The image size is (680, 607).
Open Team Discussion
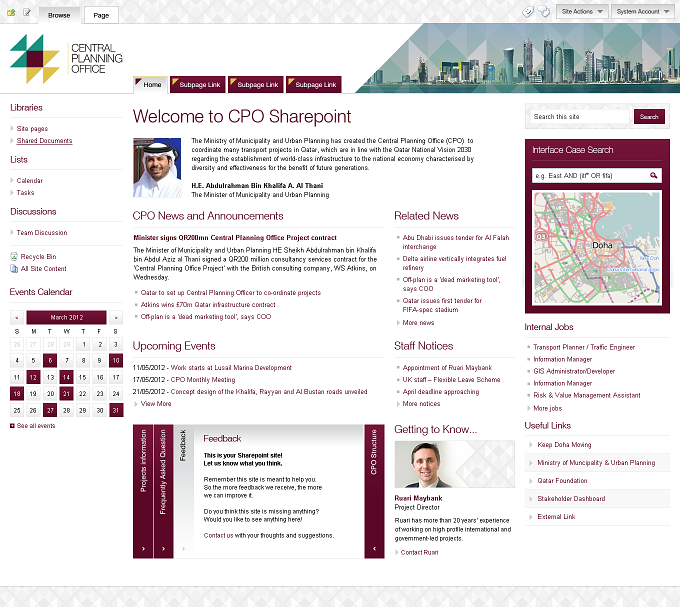click(x=42, y=233)
